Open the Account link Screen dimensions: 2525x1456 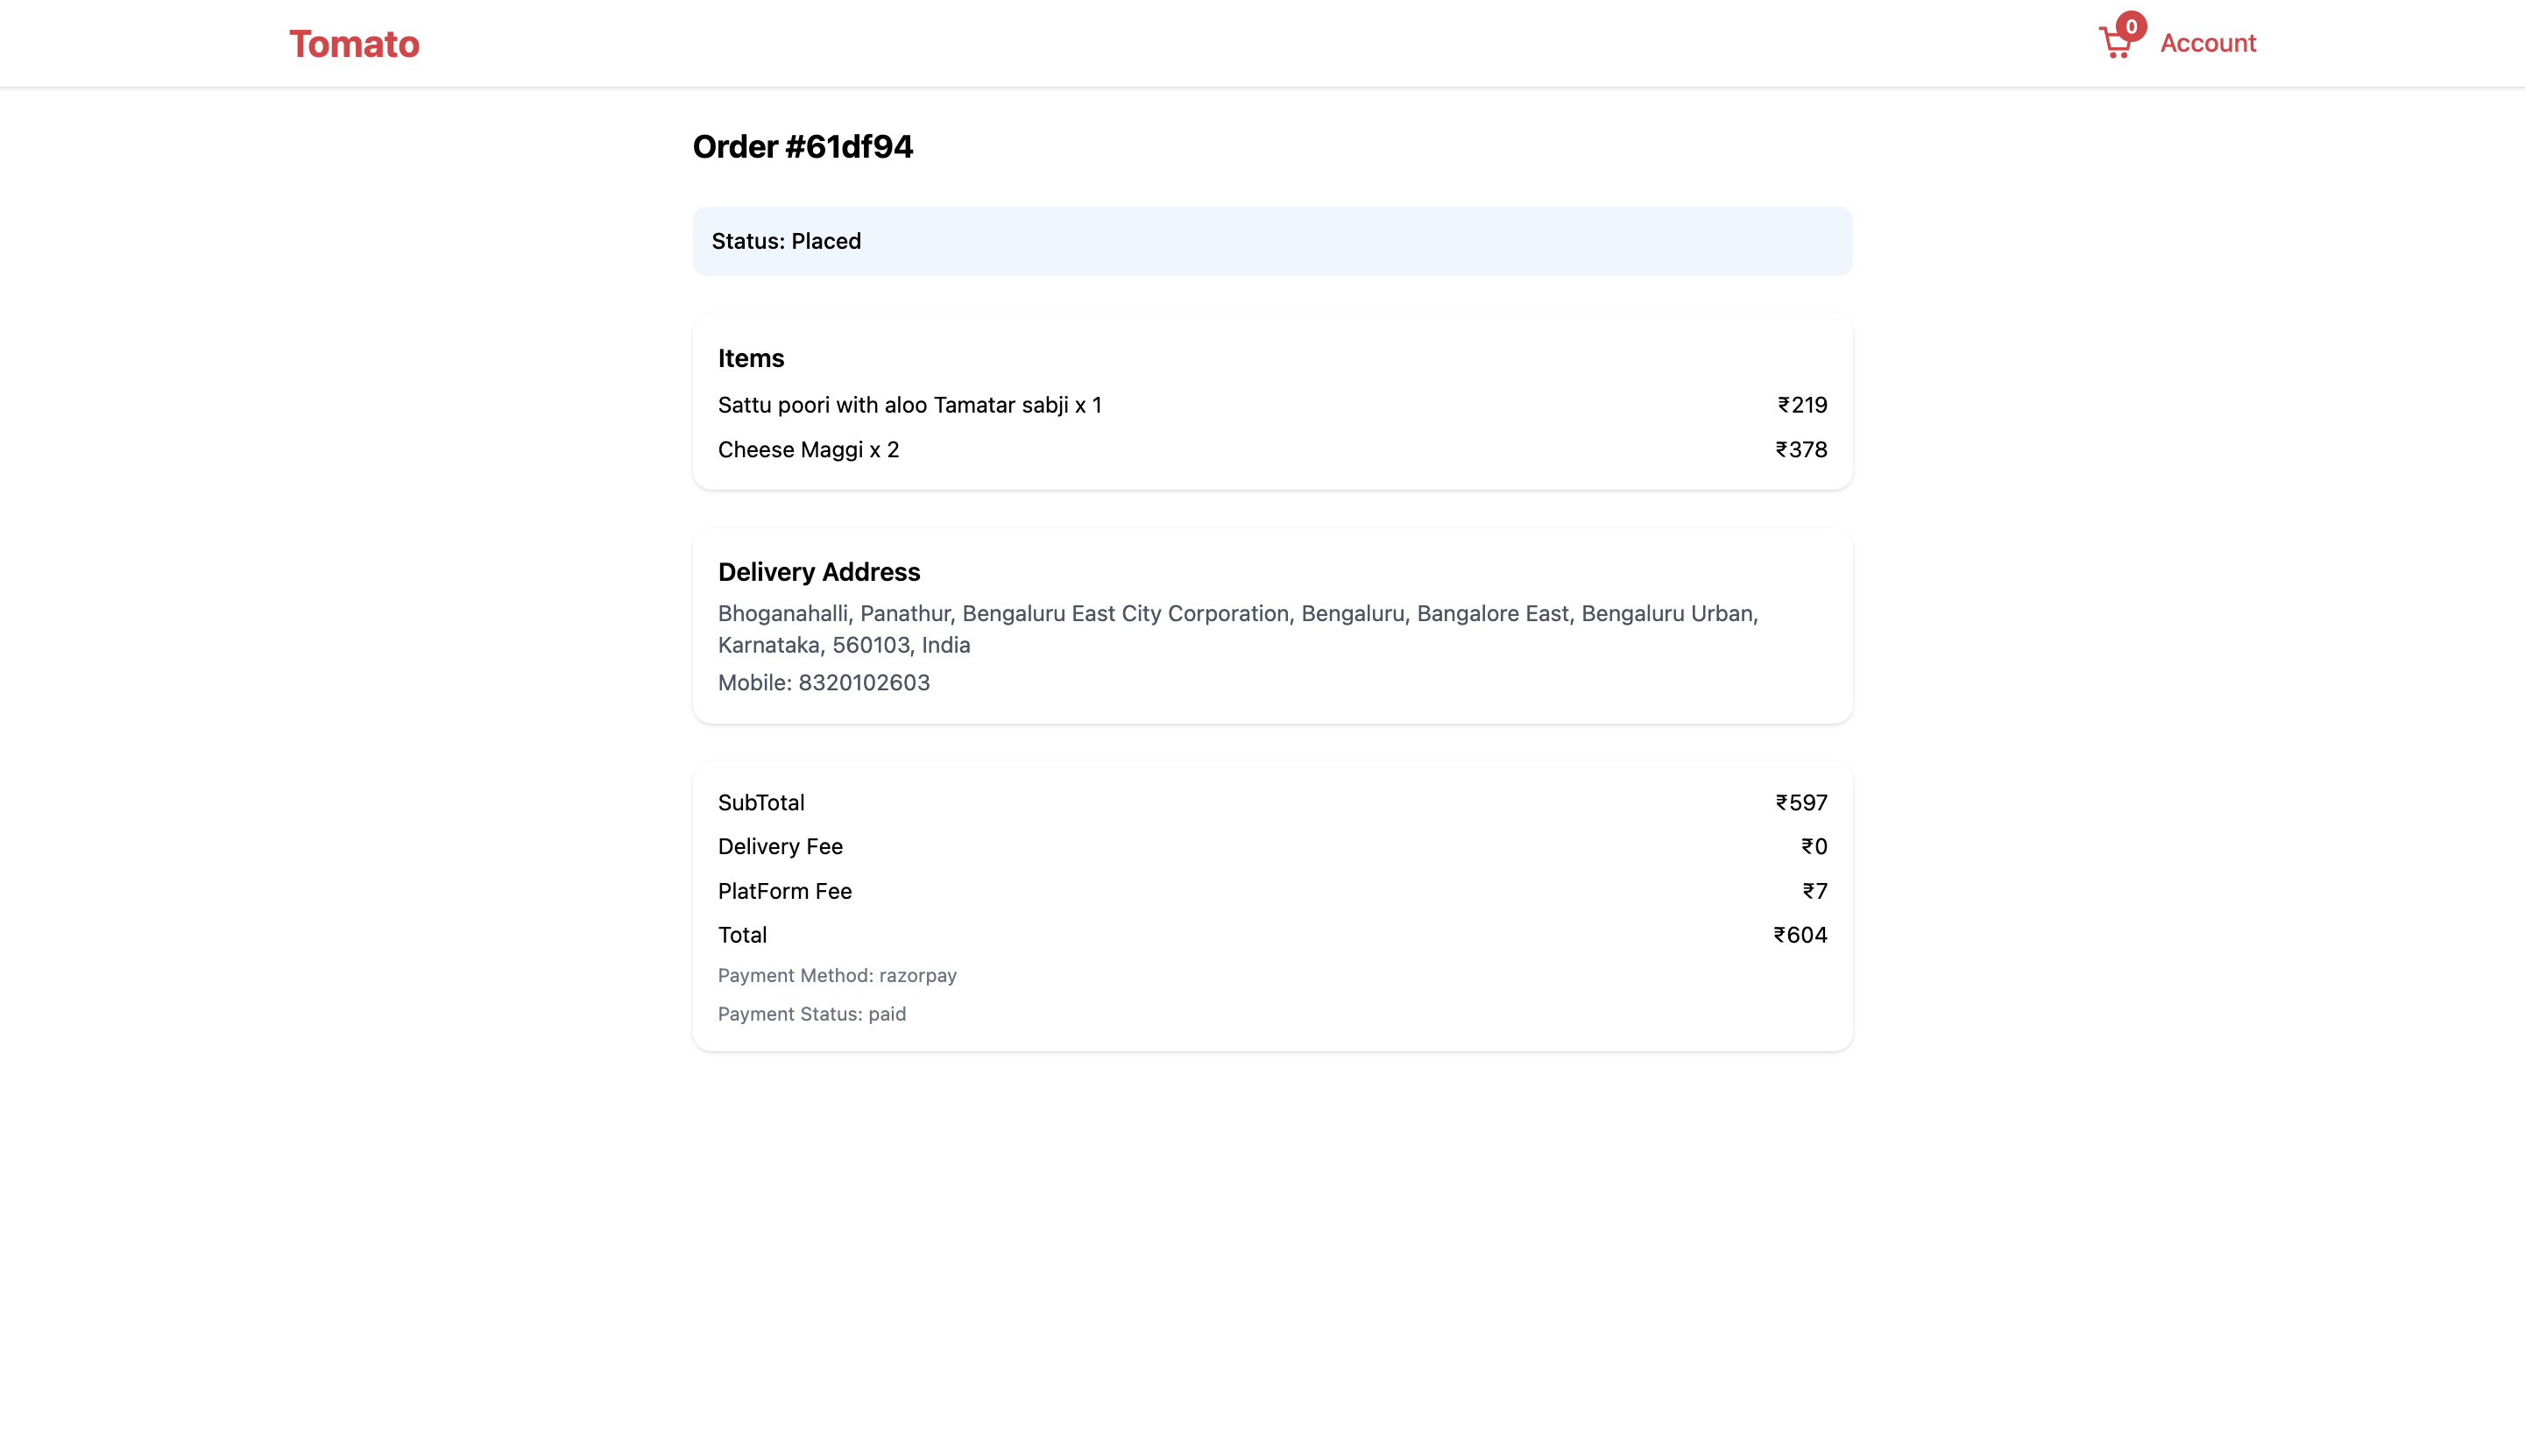[2207, 43]
